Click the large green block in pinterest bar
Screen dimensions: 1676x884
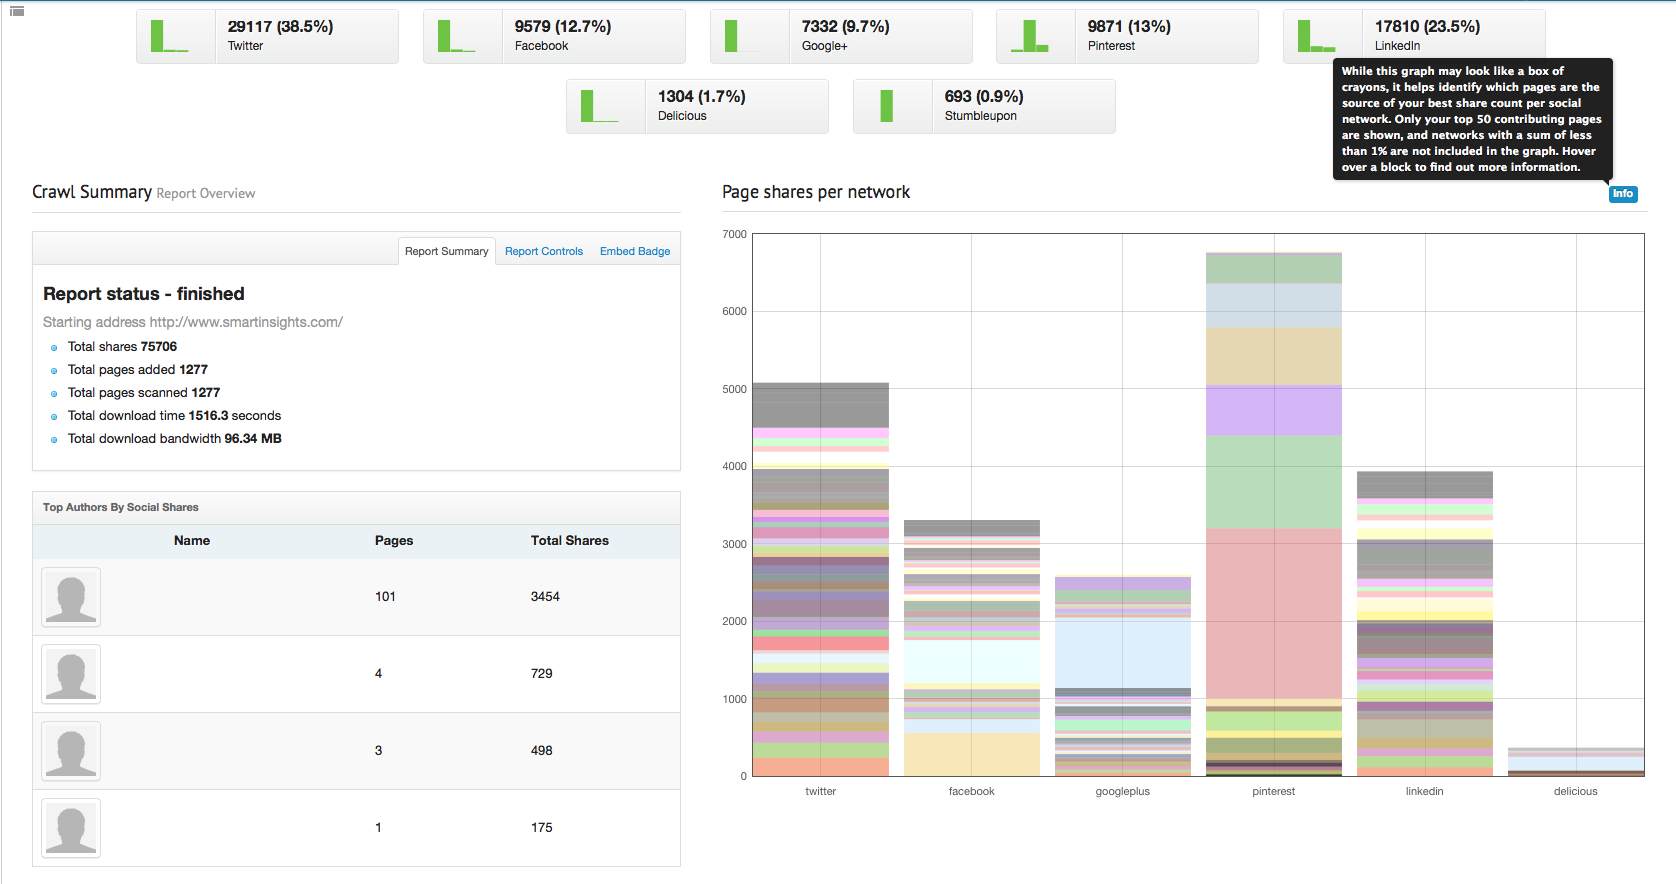1274,481
